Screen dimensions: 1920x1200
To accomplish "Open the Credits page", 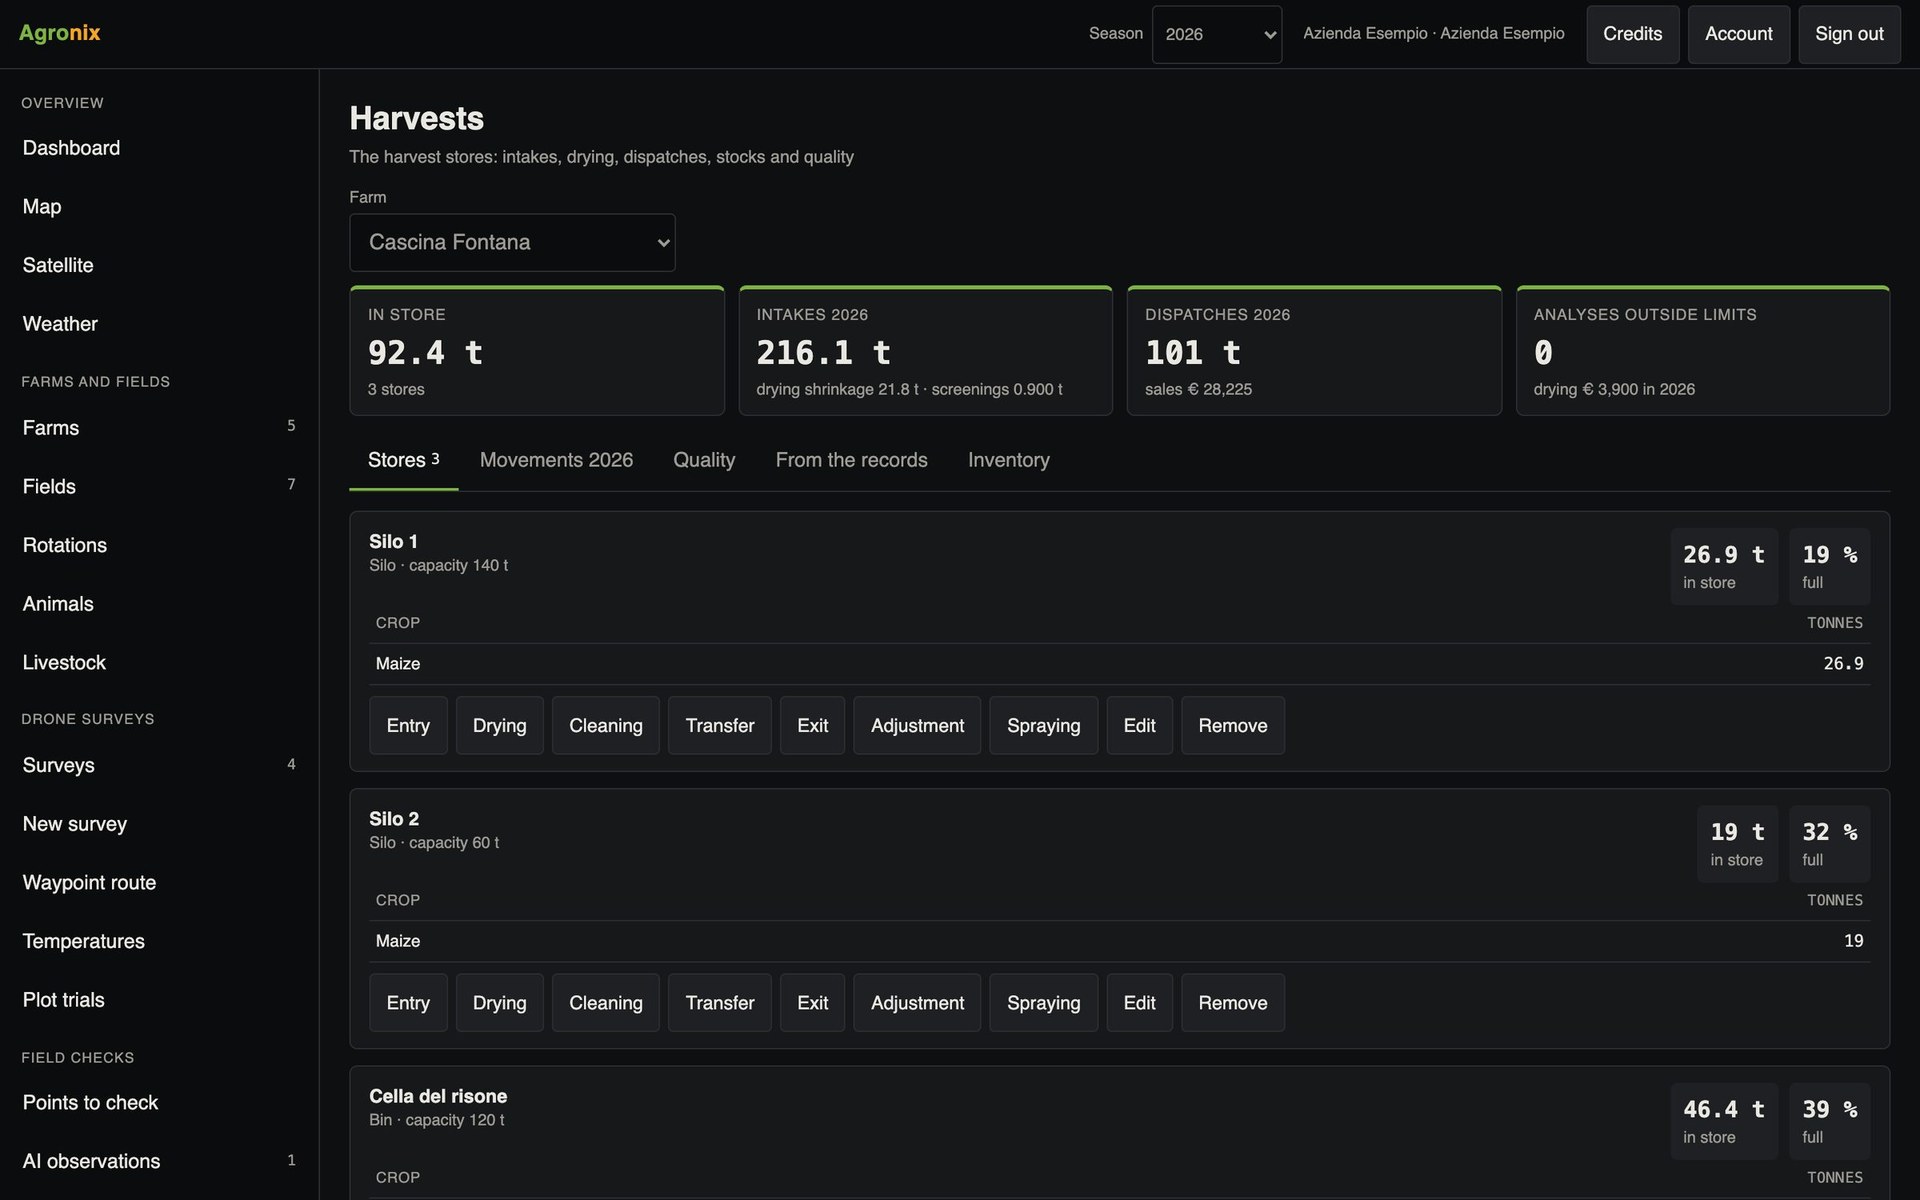I will (1632, 34).
